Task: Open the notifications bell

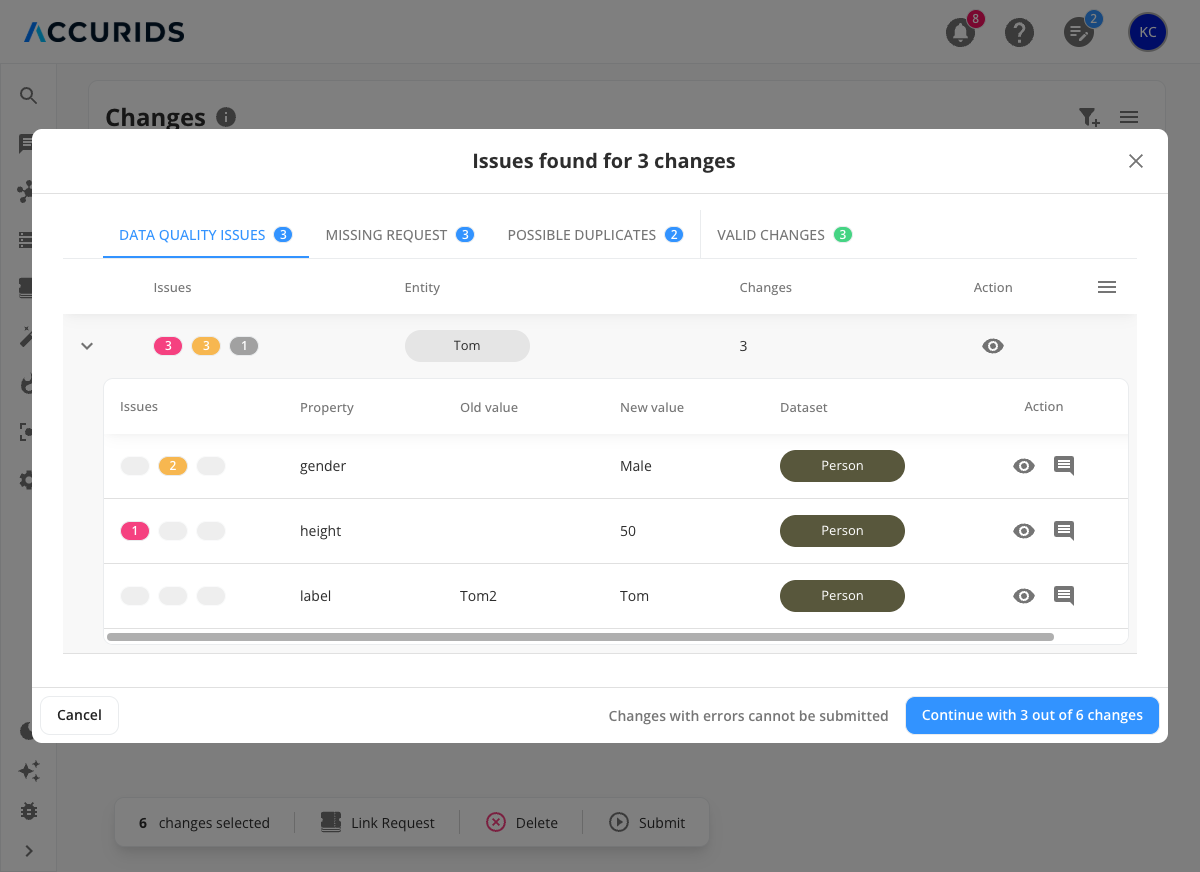Action: coord(959,33)
